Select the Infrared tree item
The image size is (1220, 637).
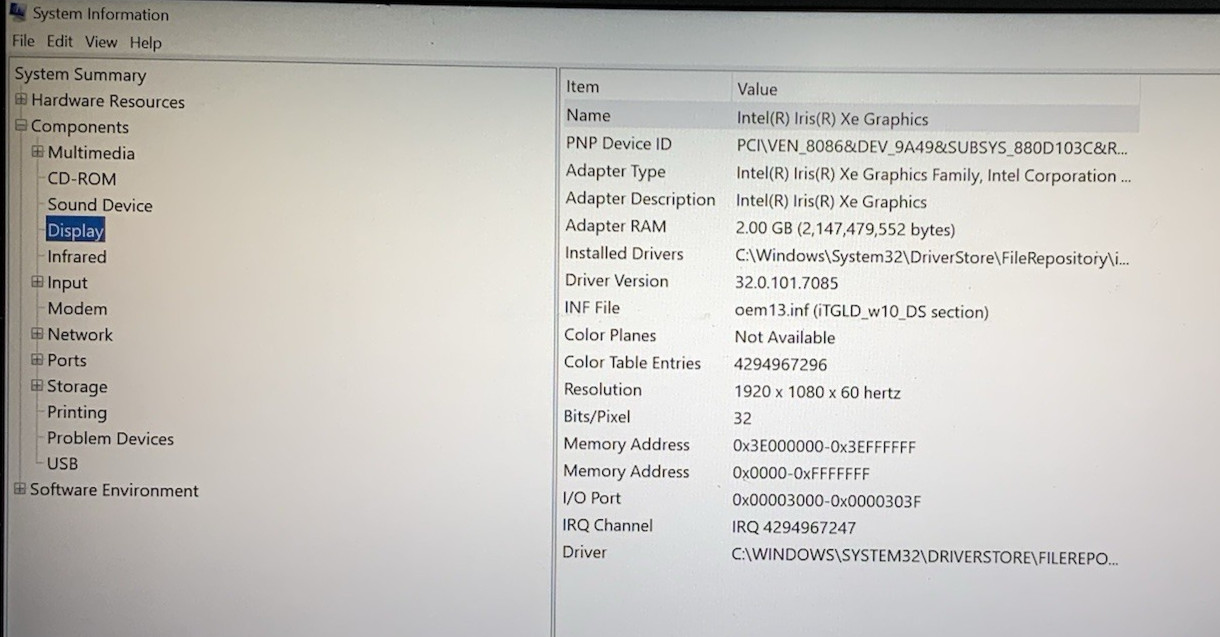click(x=77, y=256)
